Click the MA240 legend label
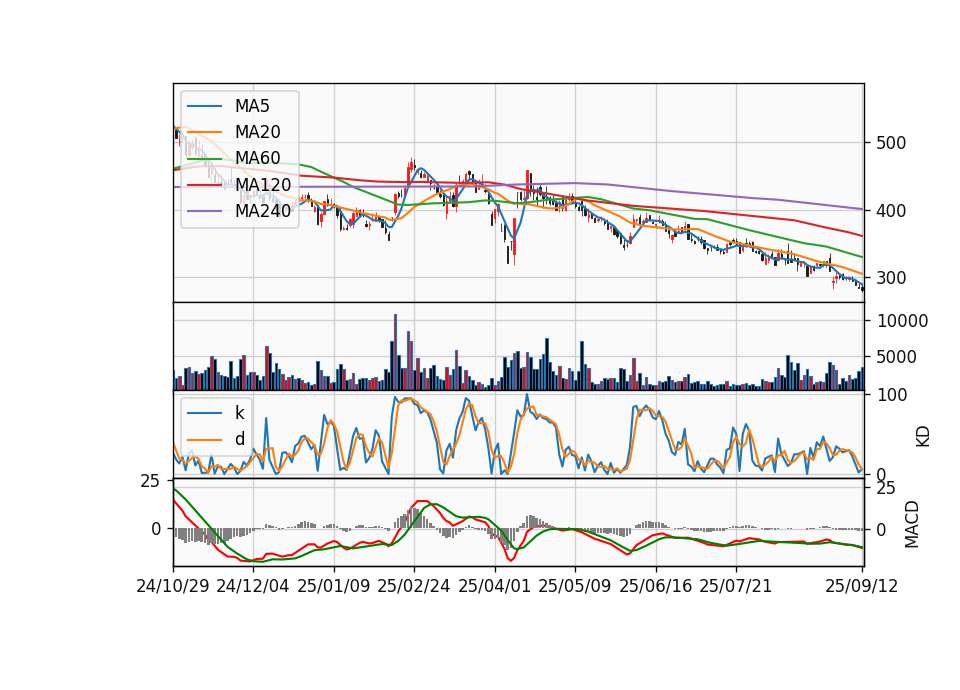The width and height of the screenshot is (960, 690). pyautogui.click(x=263, y=211)
